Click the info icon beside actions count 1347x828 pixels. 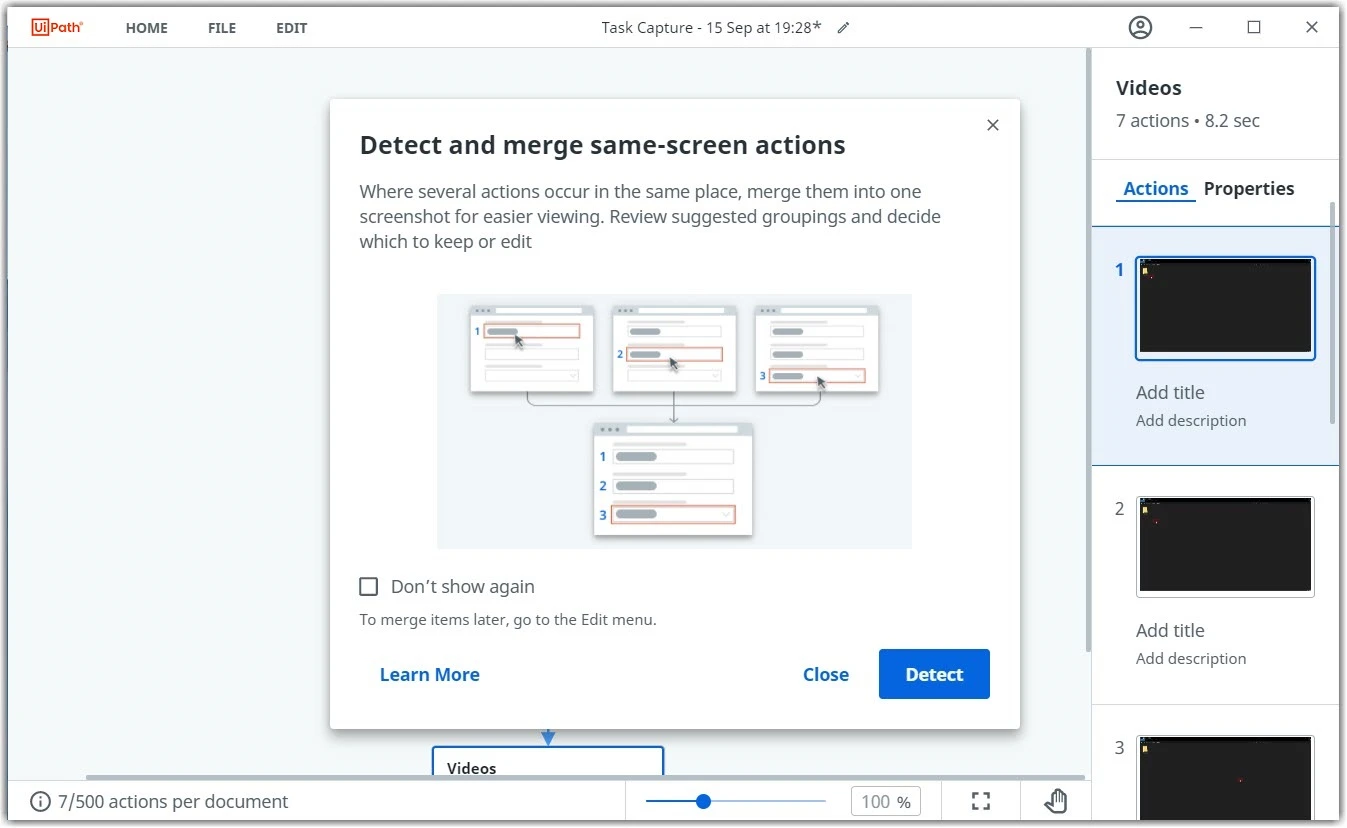(x=40, y=801)
